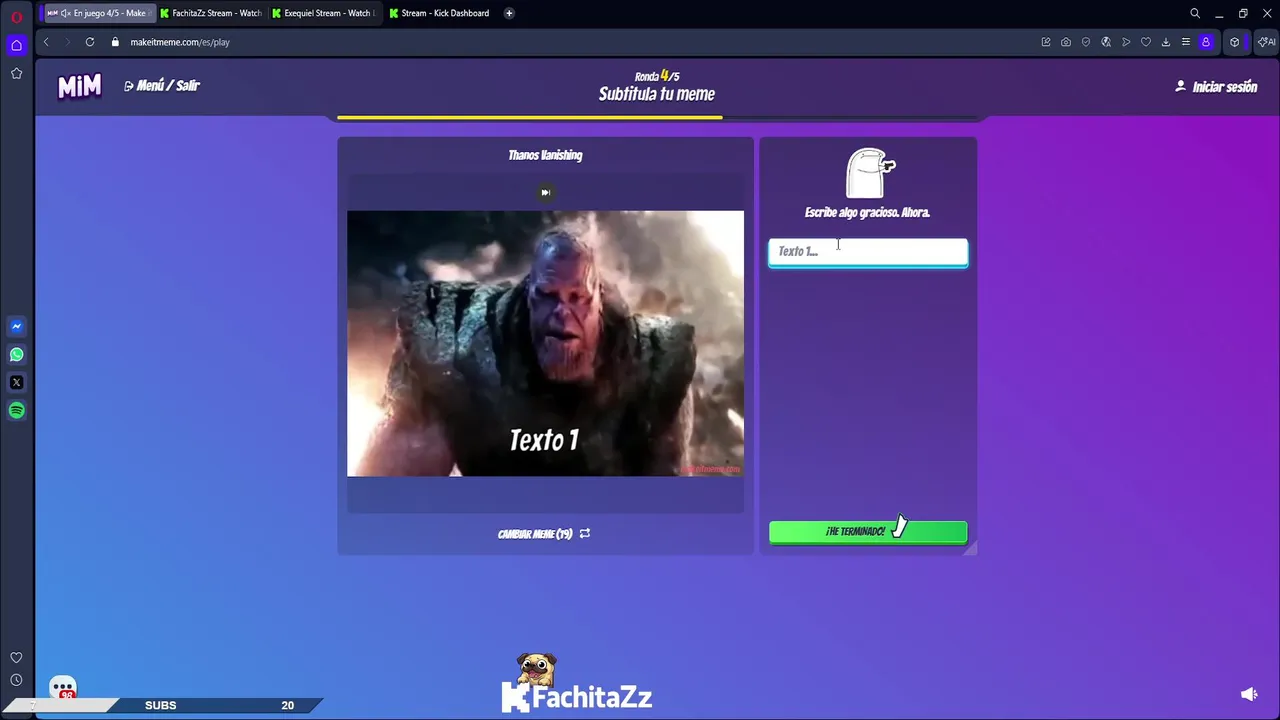The image size is (1280, 720).
Task: Click the 'Subtitula tu meme' heading
Action: coord(657,94)
